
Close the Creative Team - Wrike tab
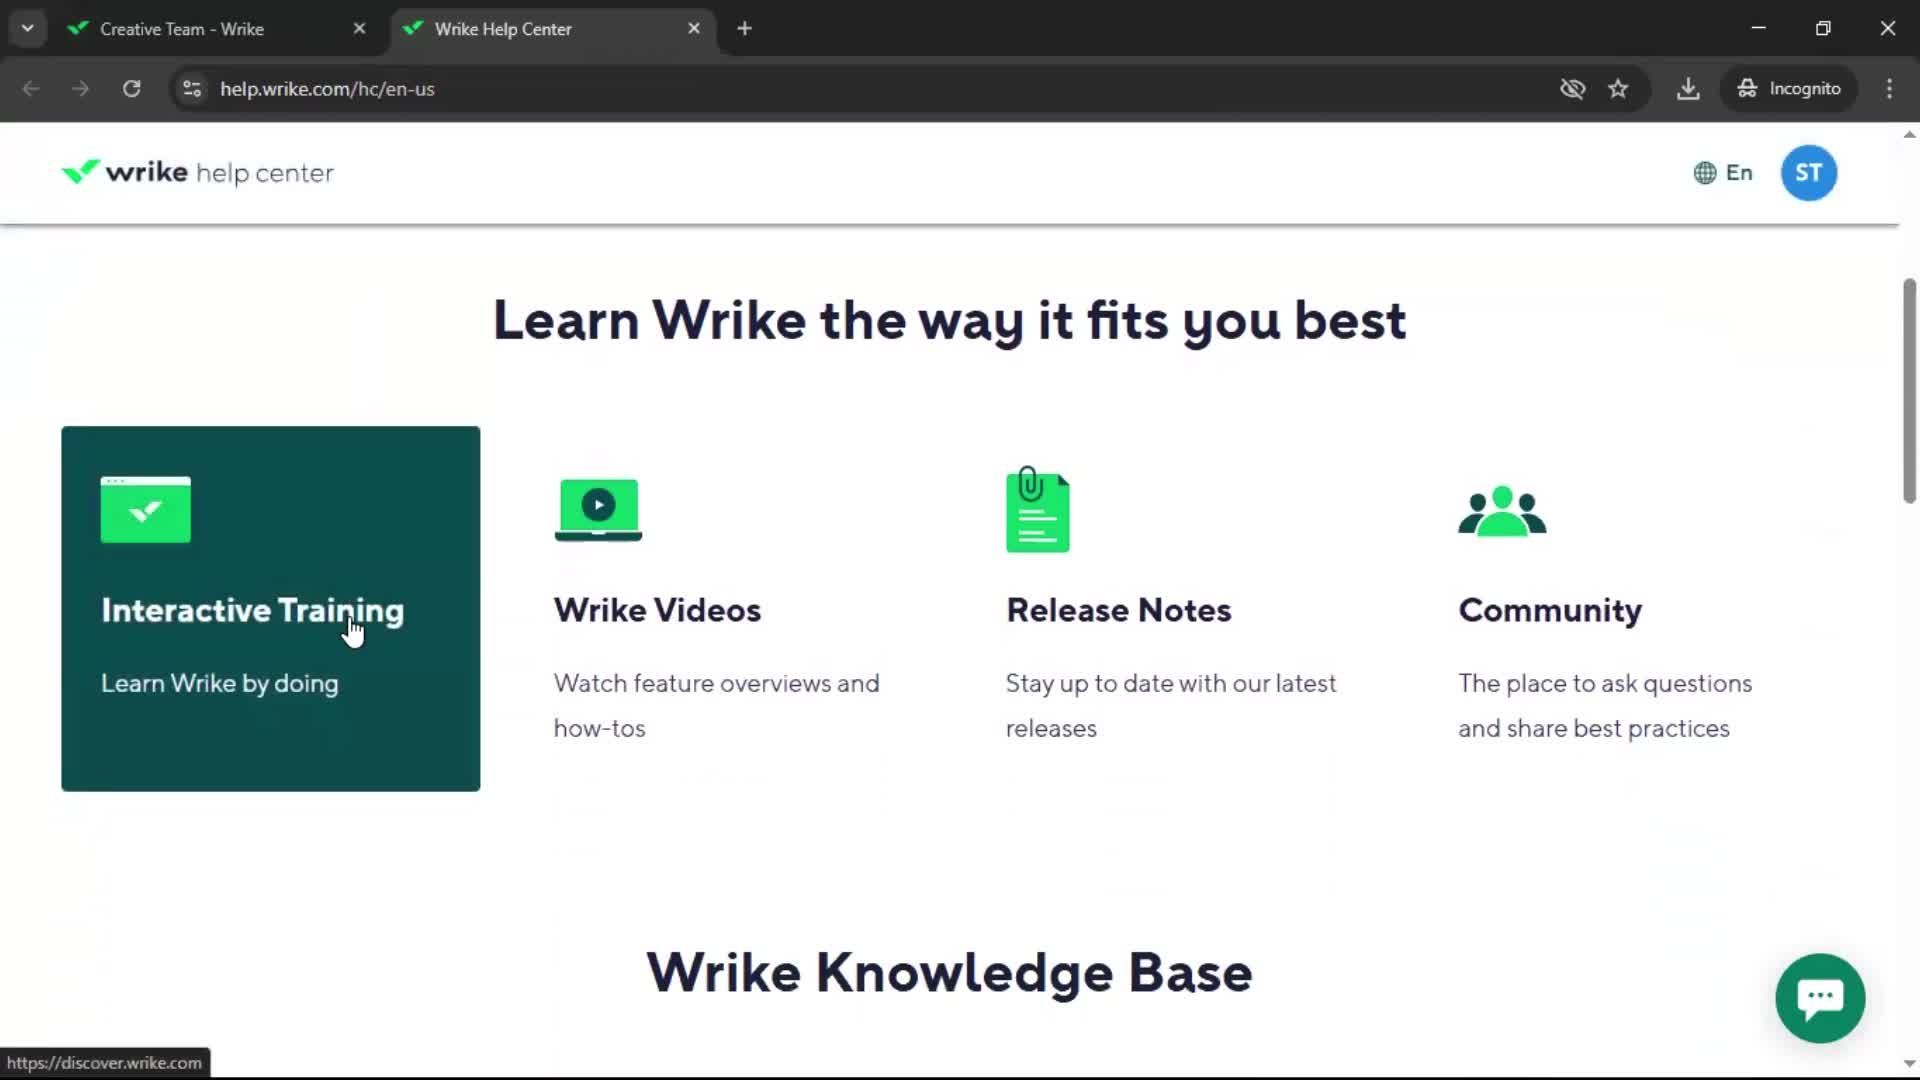360,29
